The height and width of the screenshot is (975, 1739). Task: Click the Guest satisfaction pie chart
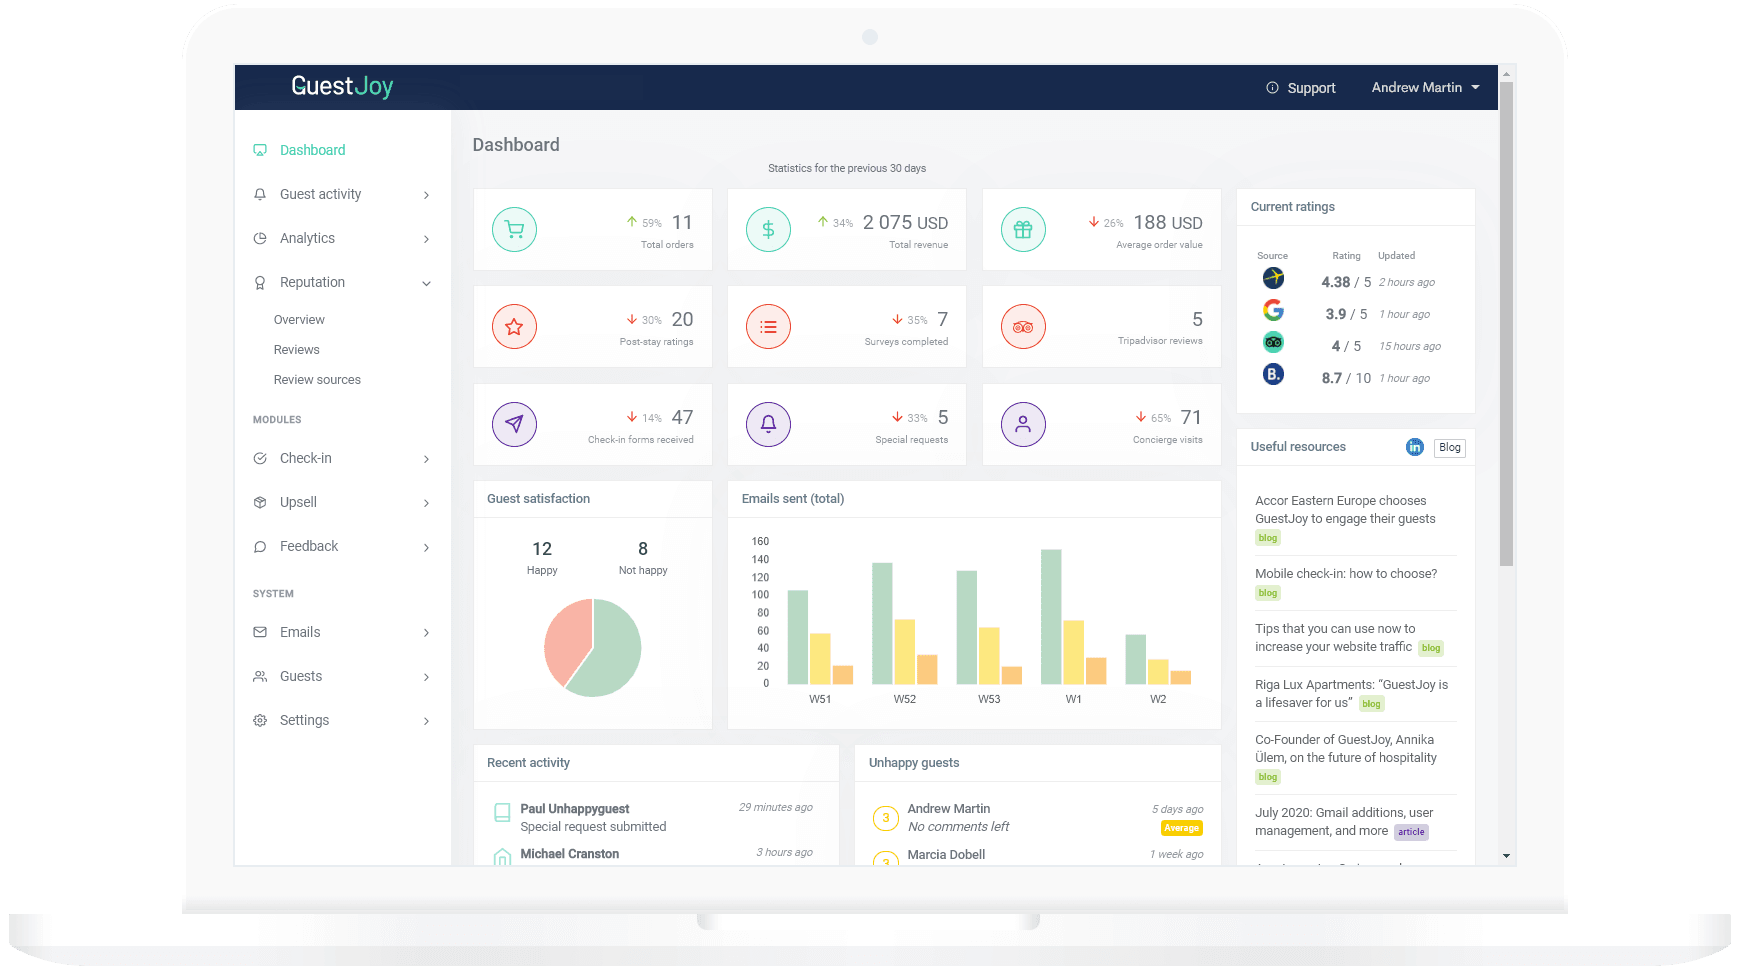coord(592,647)
